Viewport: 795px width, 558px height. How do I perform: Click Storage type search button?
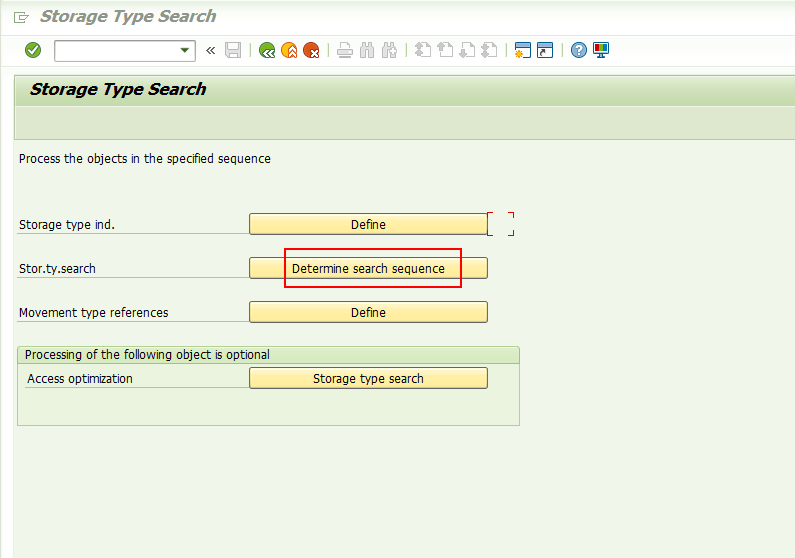click(368, 378)
